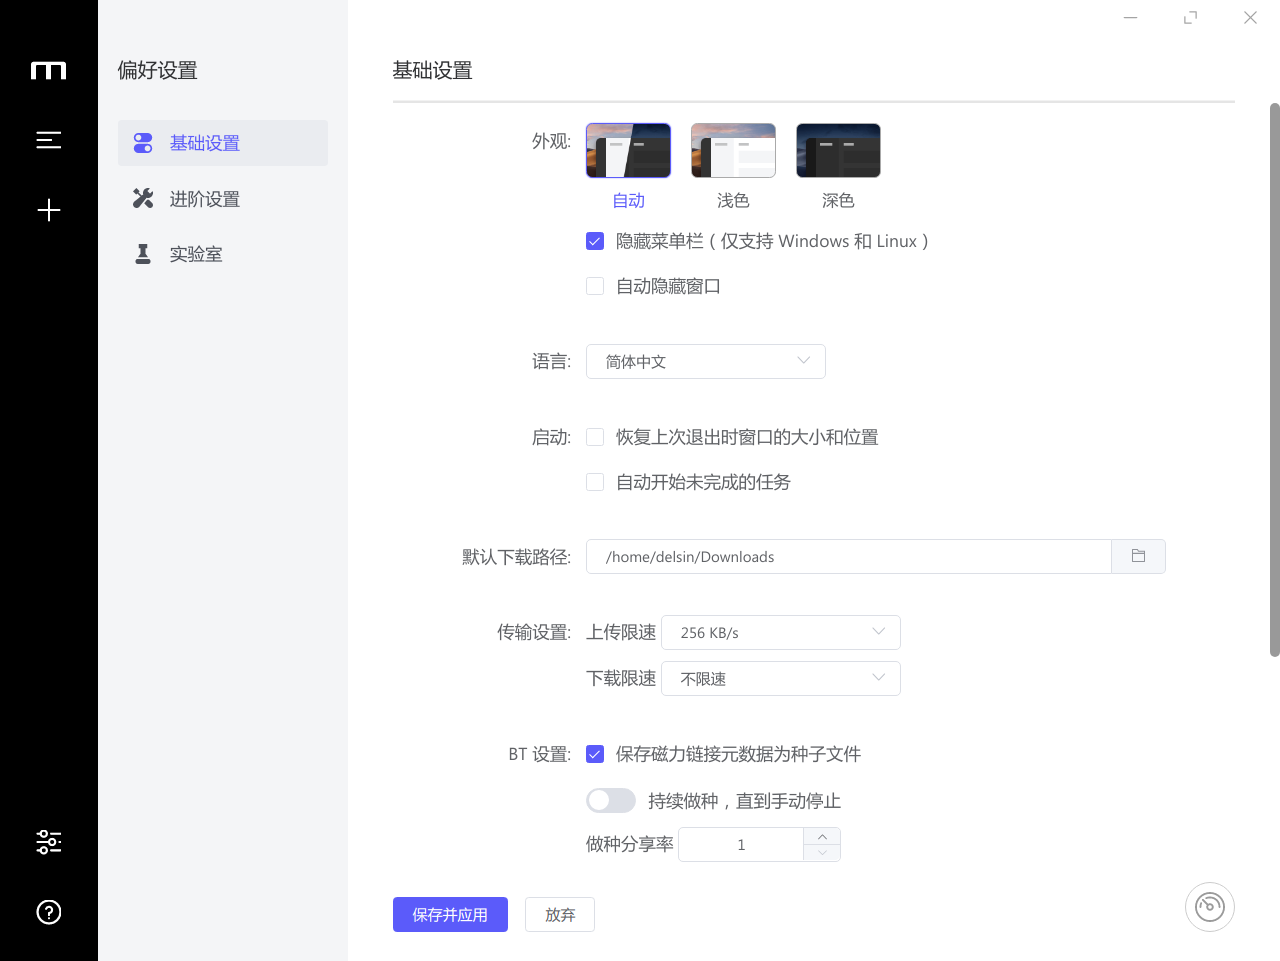This screenshot has height=961, width=1280.
Task: Turn on 持续做种 toggle switch
Action: (x=610, y=800)
